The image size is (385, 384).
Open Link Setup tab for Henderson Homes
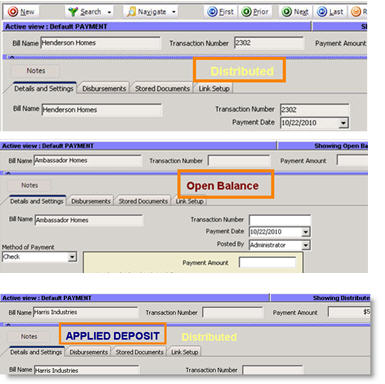pos(214,89)
